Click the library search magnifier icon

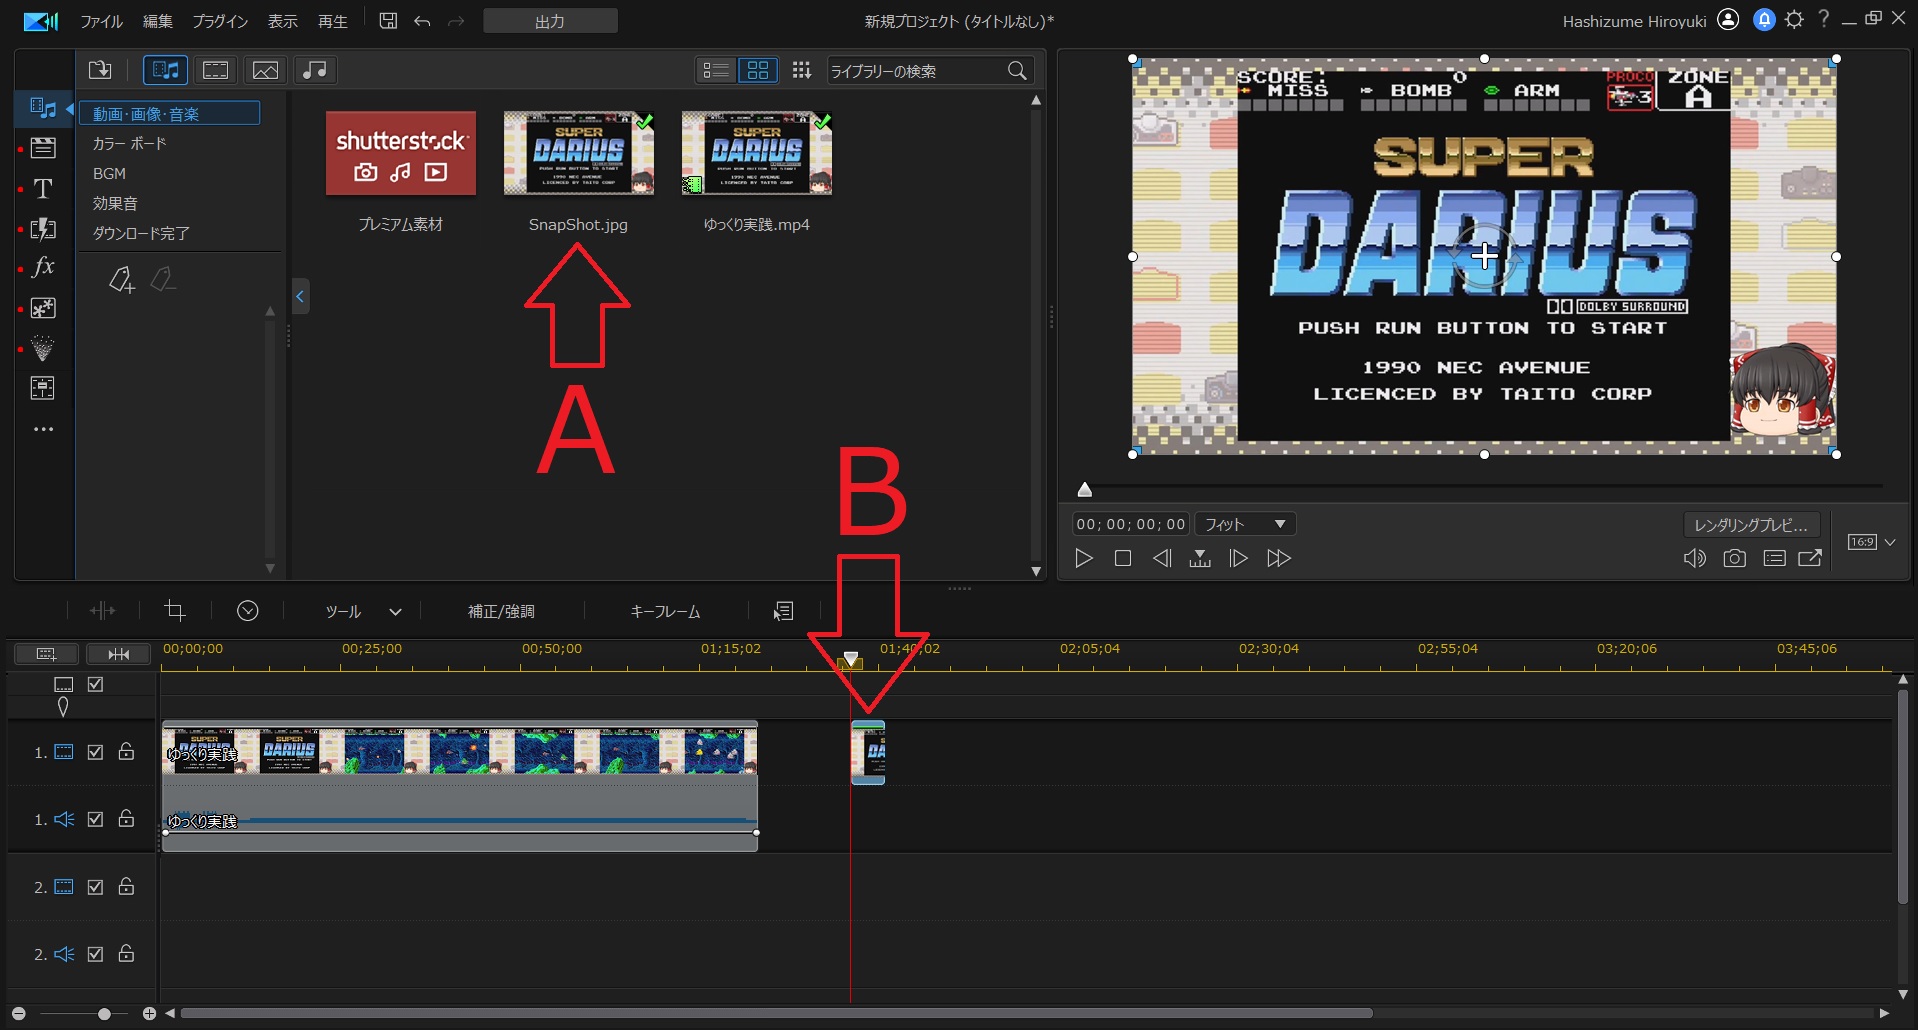tap(1017, 70)
